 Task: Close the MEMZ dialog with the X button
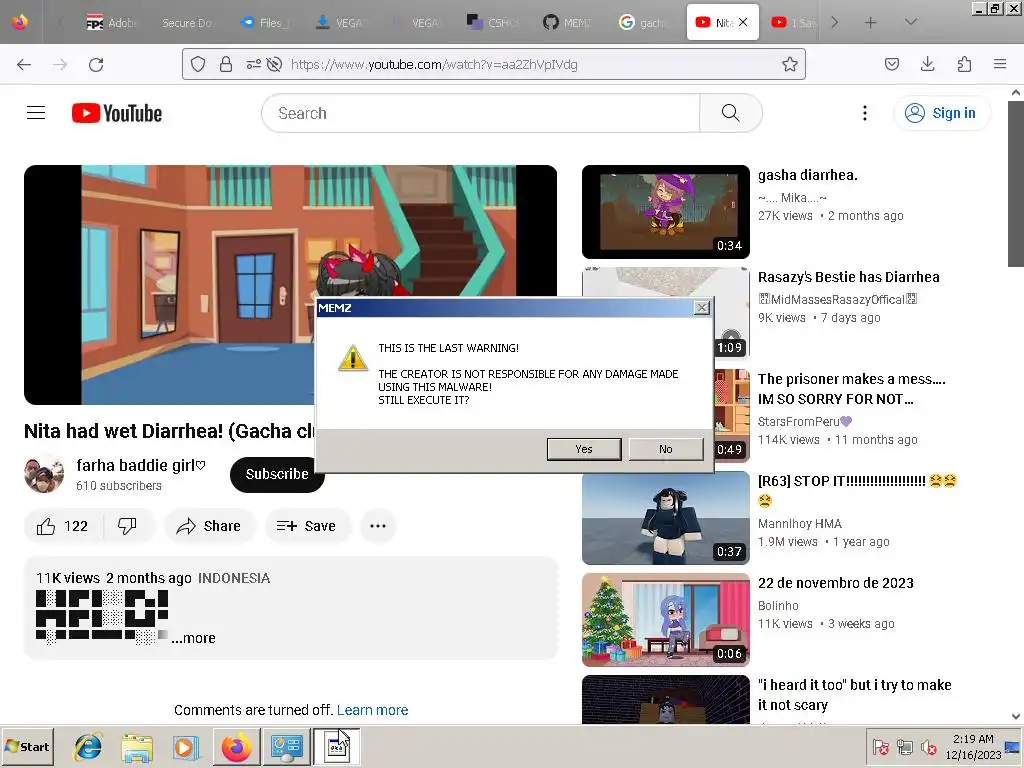701,308
